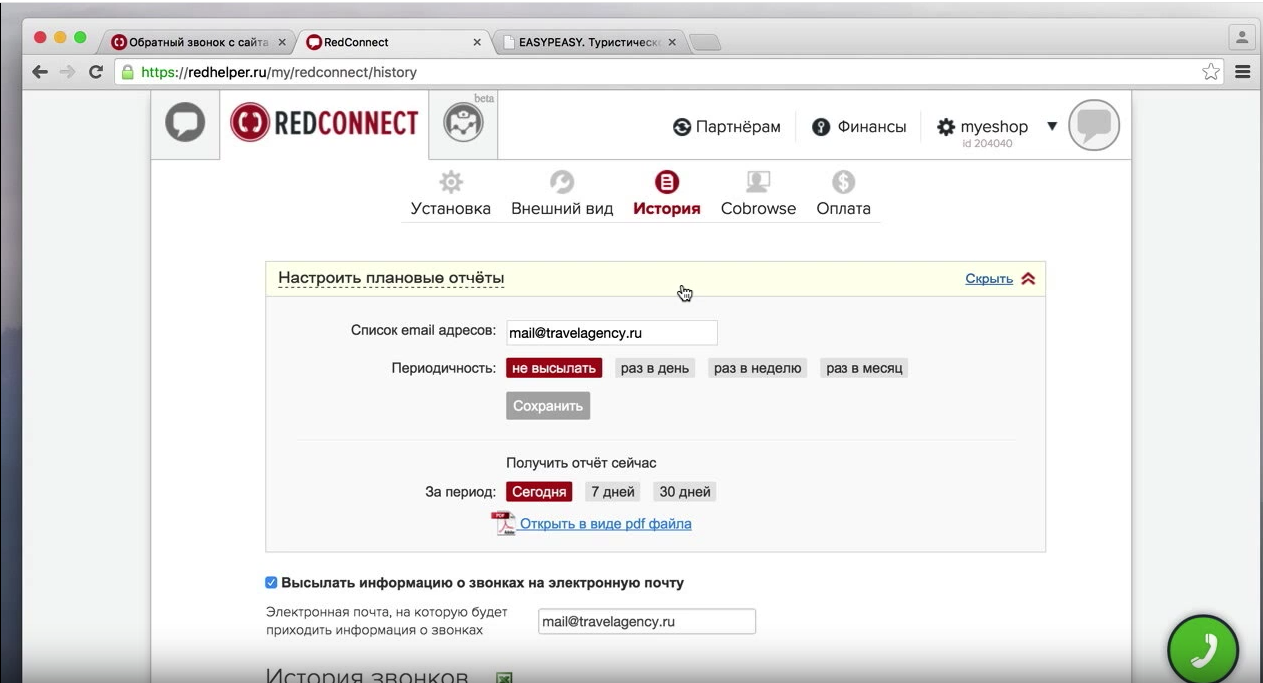Expand the myeshop account dropdown arrow

coord(1052,126)
